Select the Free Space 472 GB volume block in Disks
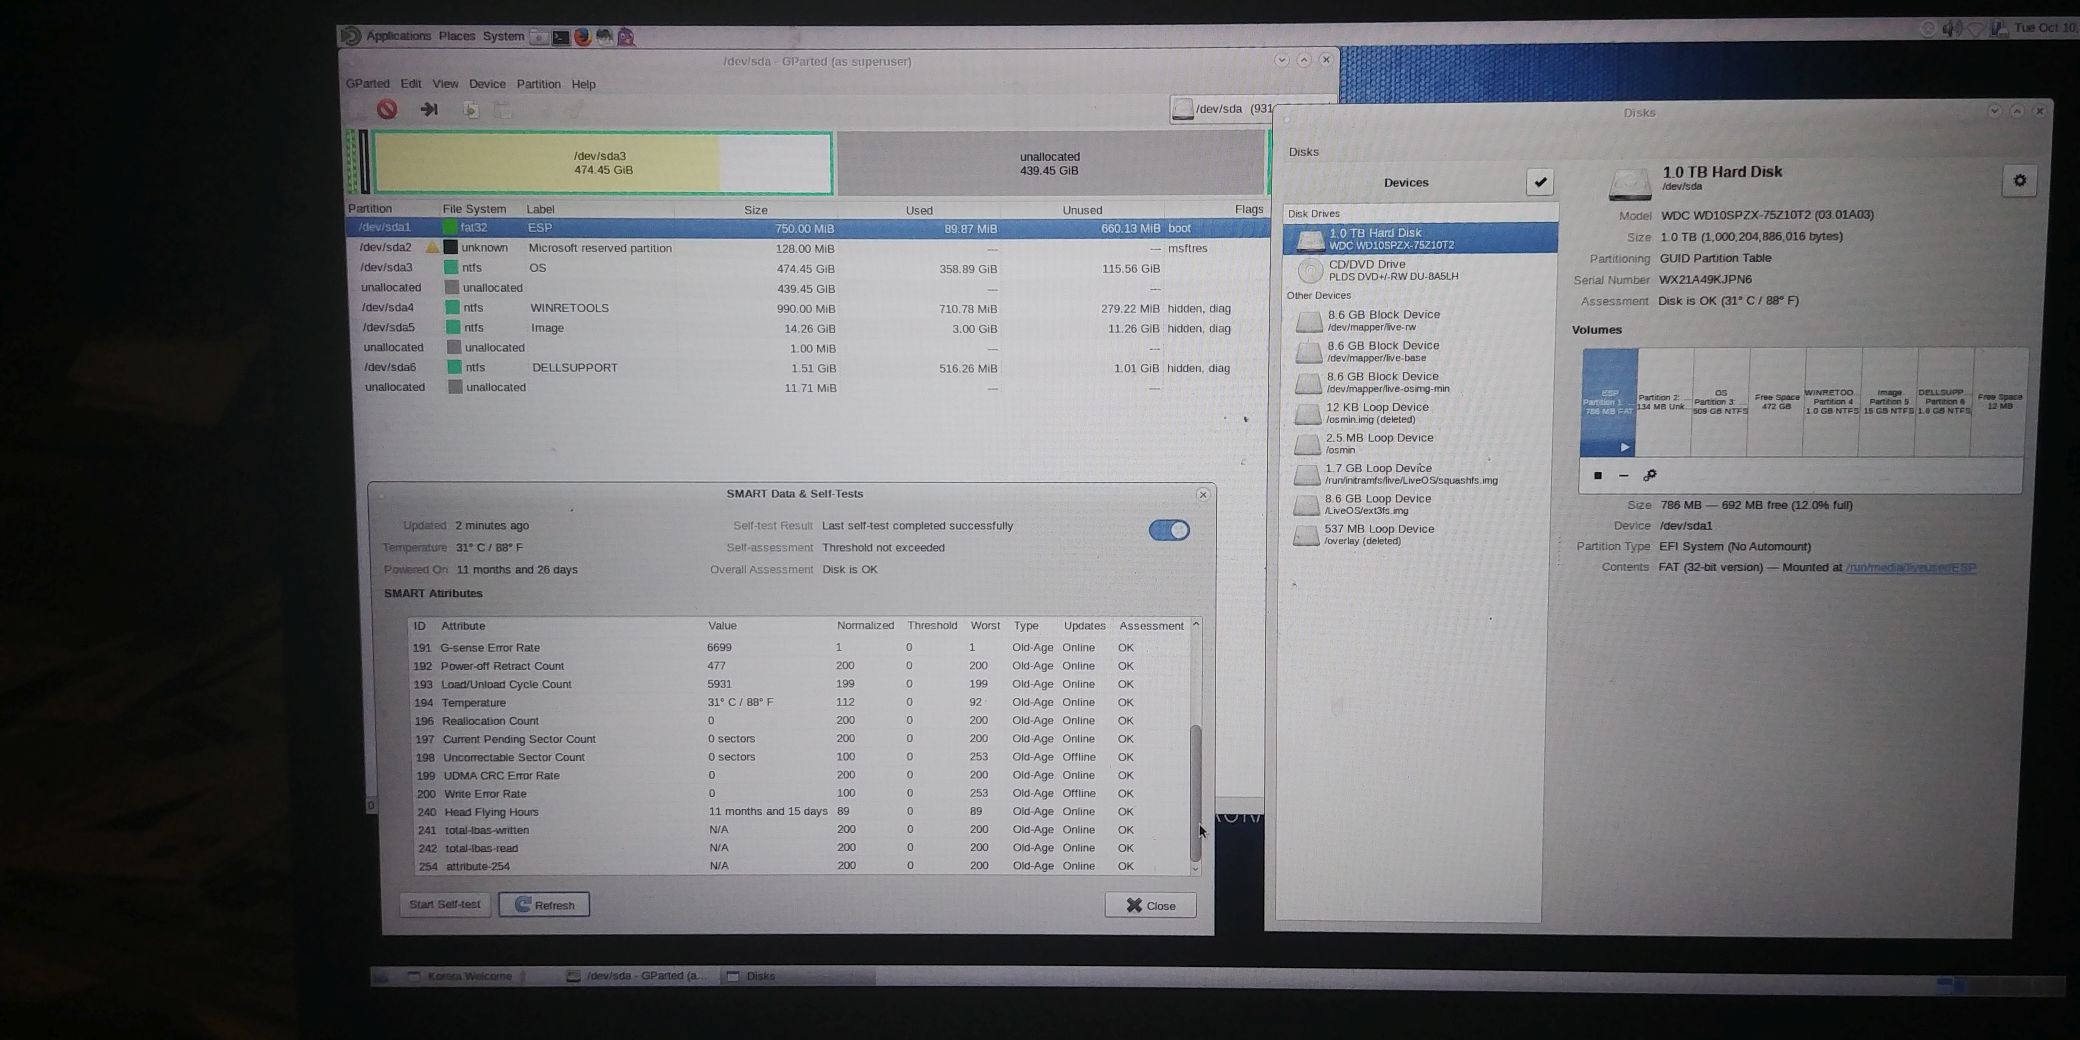Image resolution: width=2080 pixels, height=1040 pixels. [x=1776, y=402]
